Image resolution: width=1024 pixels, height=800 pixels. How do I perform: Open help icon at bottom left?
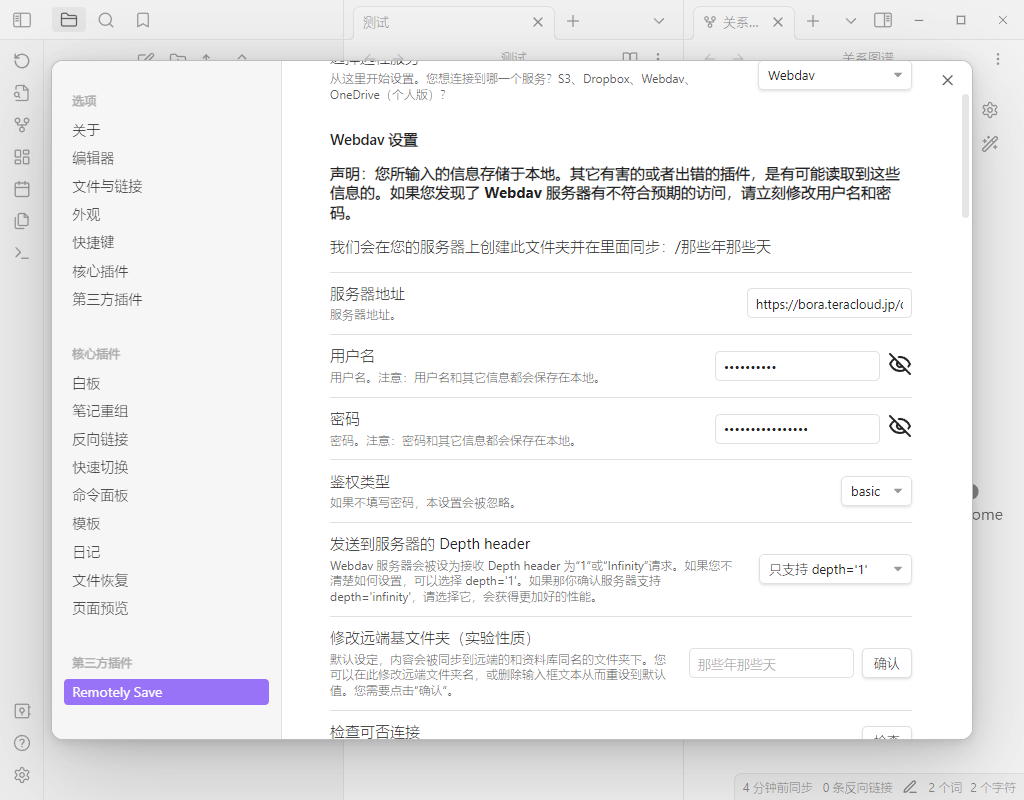(22, 743)
